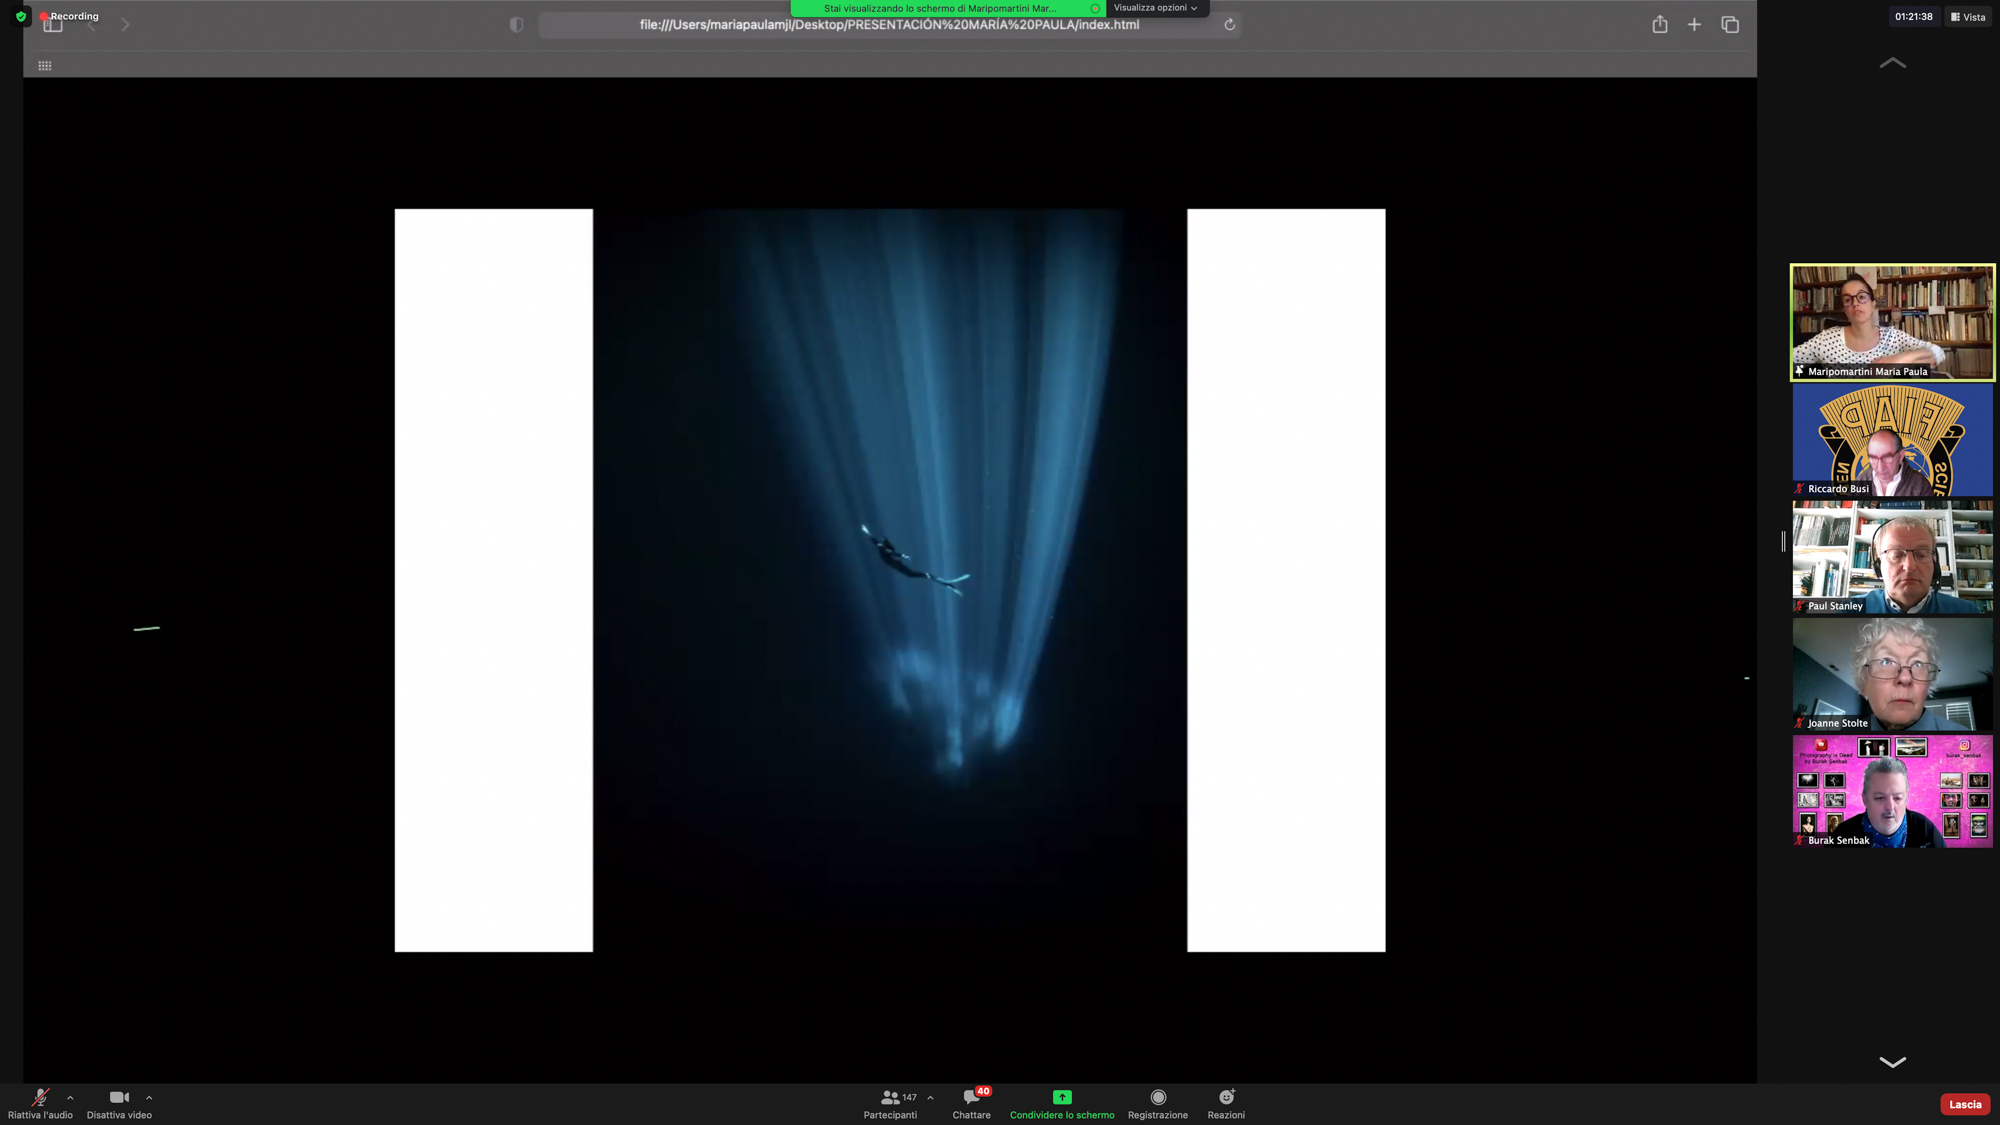Screen dimensions: 2000x1125
Task: Expand audio options arrow beside microphone
Action: [70, 1098]
